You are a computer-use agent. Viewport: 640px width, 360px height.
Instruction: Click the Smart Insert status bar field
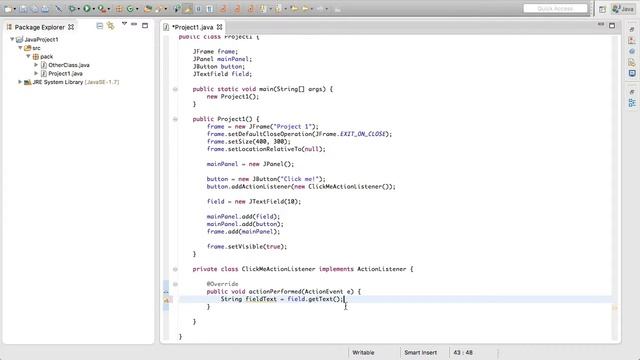[420, 352]
